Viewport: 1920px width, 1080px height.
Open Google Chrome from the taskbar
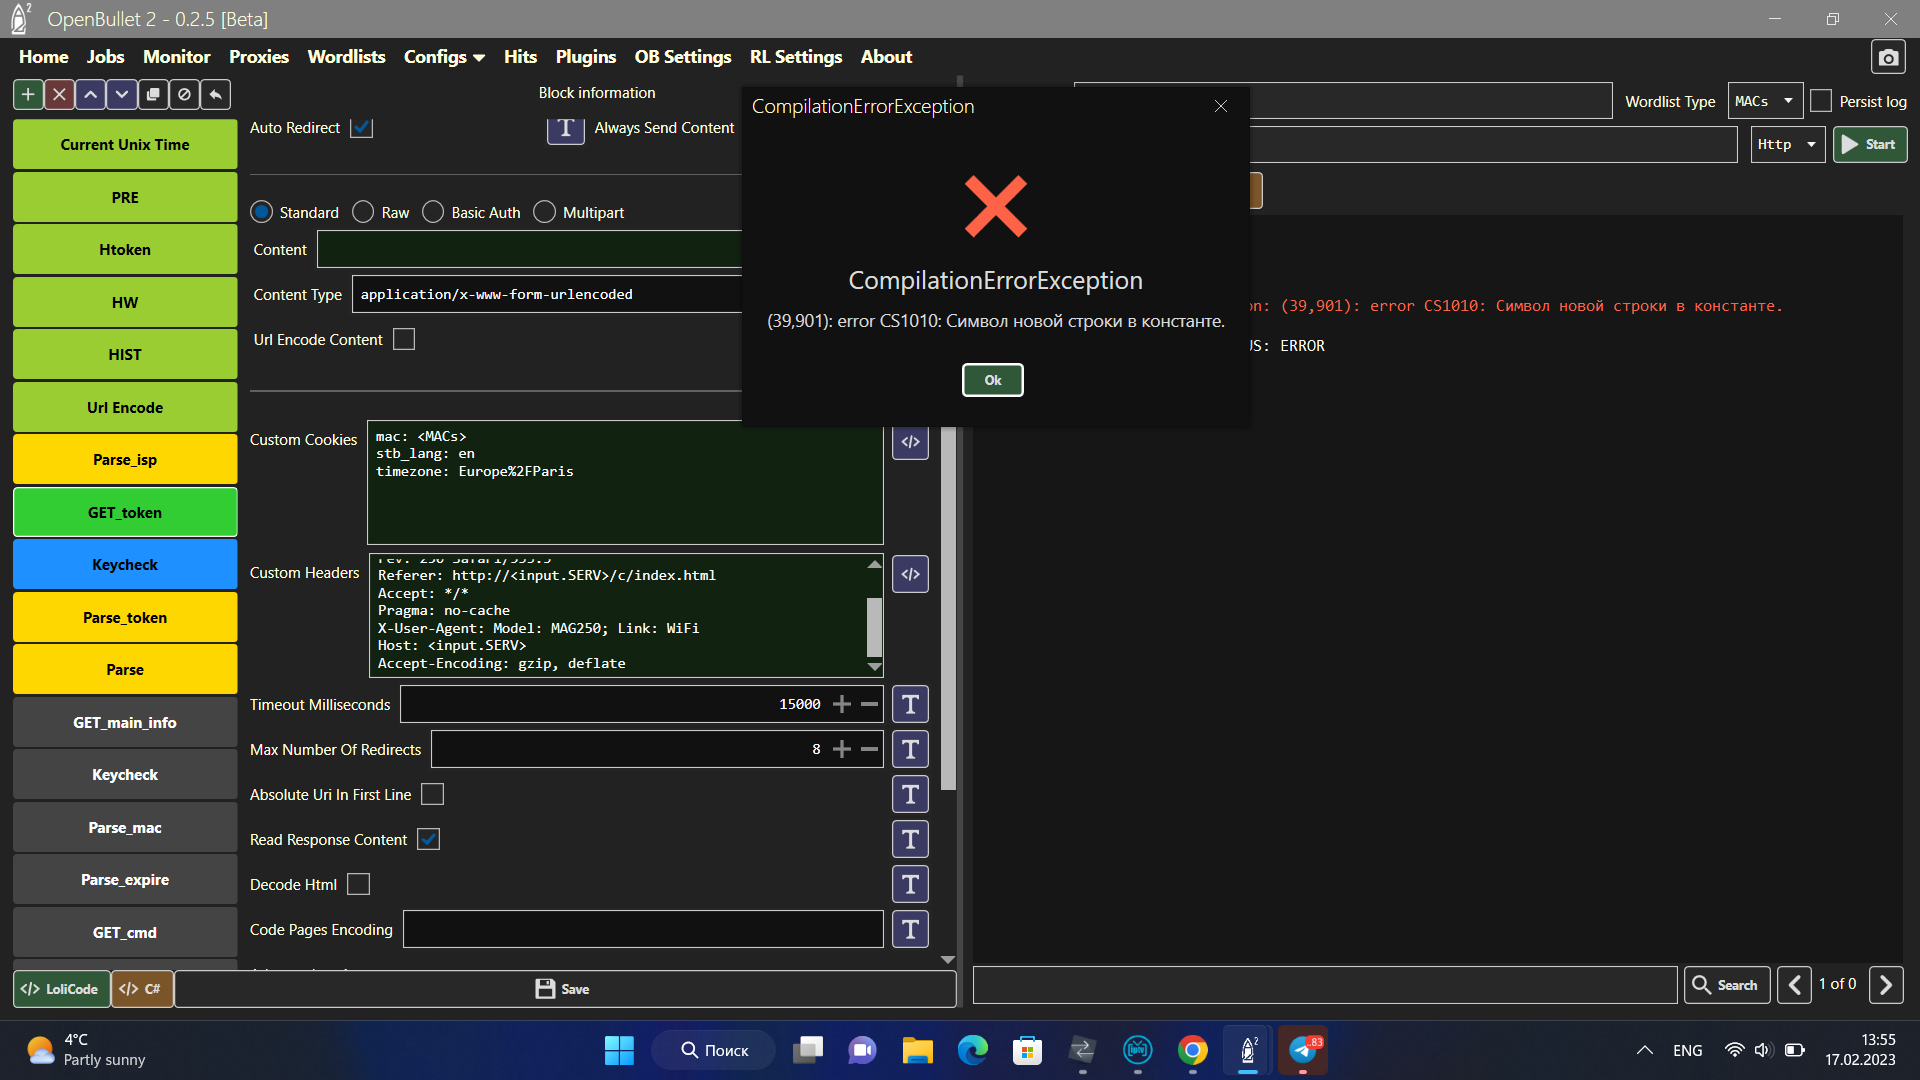pyautogui.click(x=1192, y=1050)
